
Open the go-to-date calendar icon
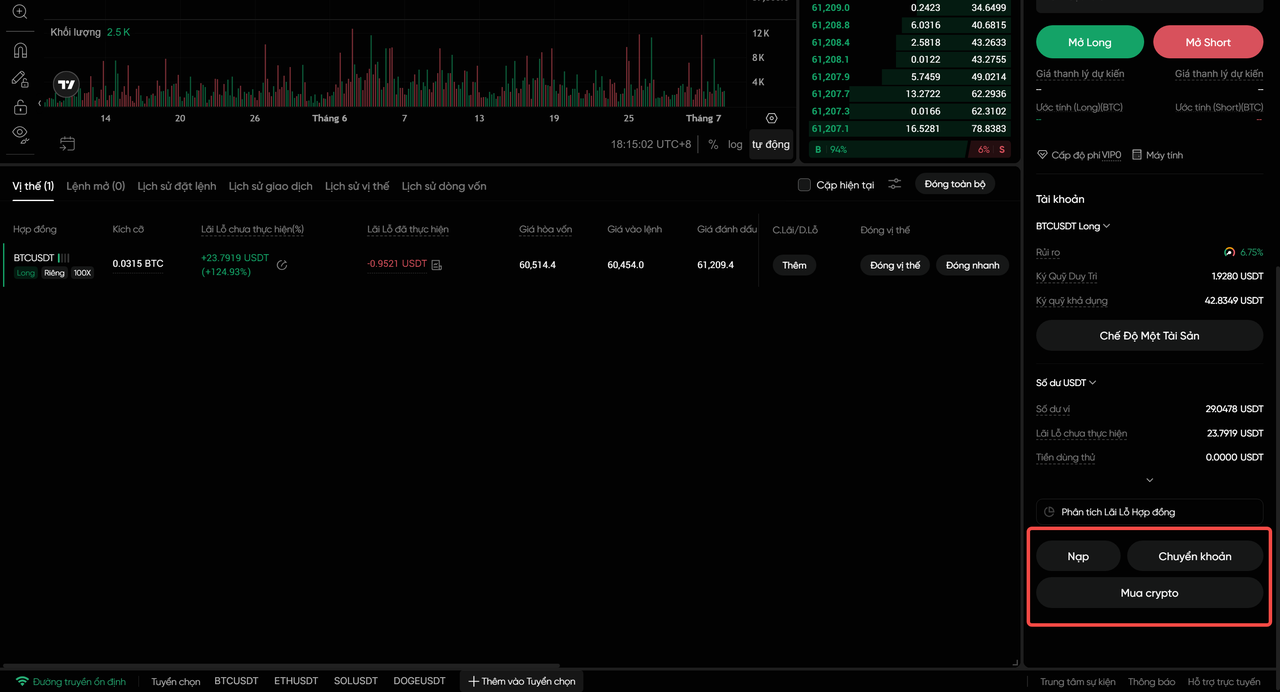pos(67,144)
